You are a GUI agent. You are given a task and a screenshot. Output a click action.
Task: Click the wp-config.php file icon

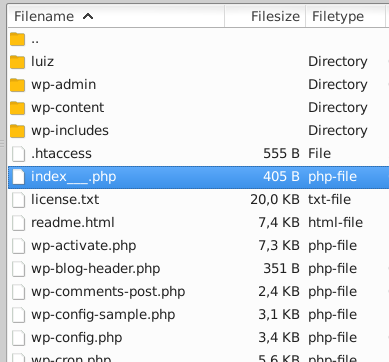tap(18, 338)
